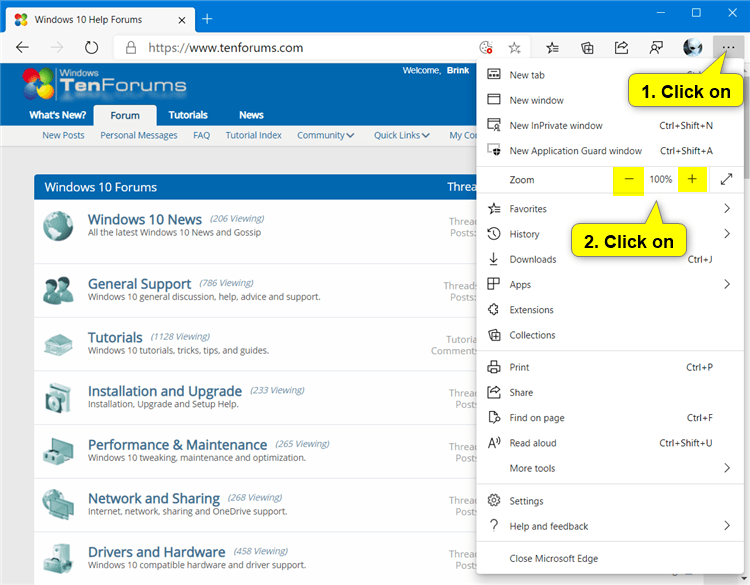
Task: Click the Feedback toolbar icon
Action: click(x=656, y=47)
